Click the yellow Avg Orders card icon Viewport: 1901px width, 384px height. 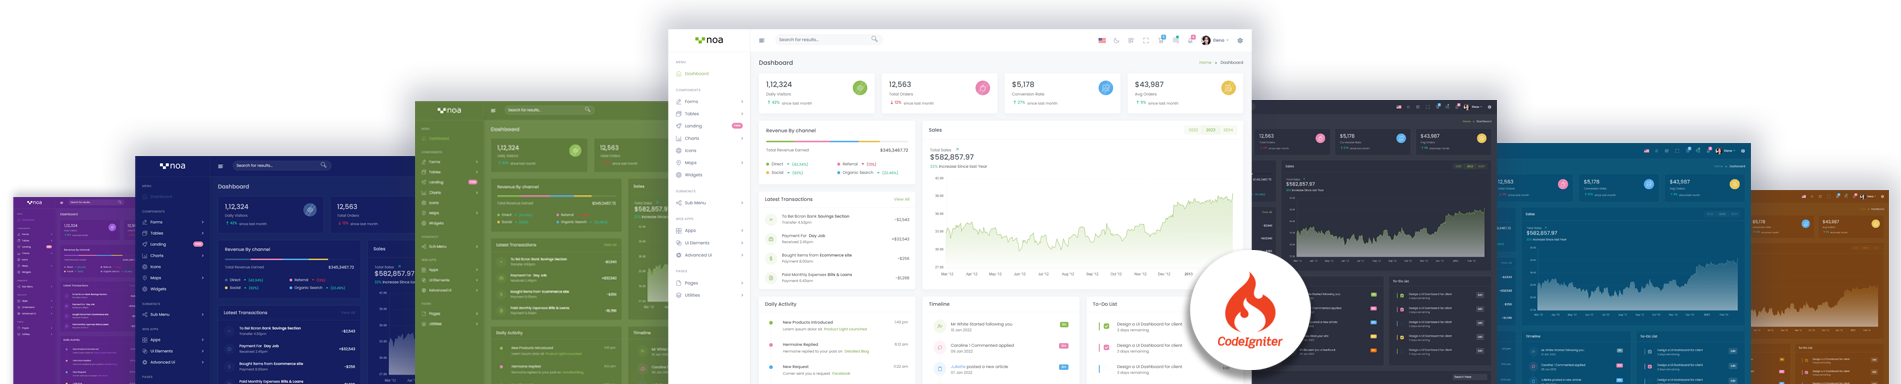pyautogui.click(x=1228, y=88)
